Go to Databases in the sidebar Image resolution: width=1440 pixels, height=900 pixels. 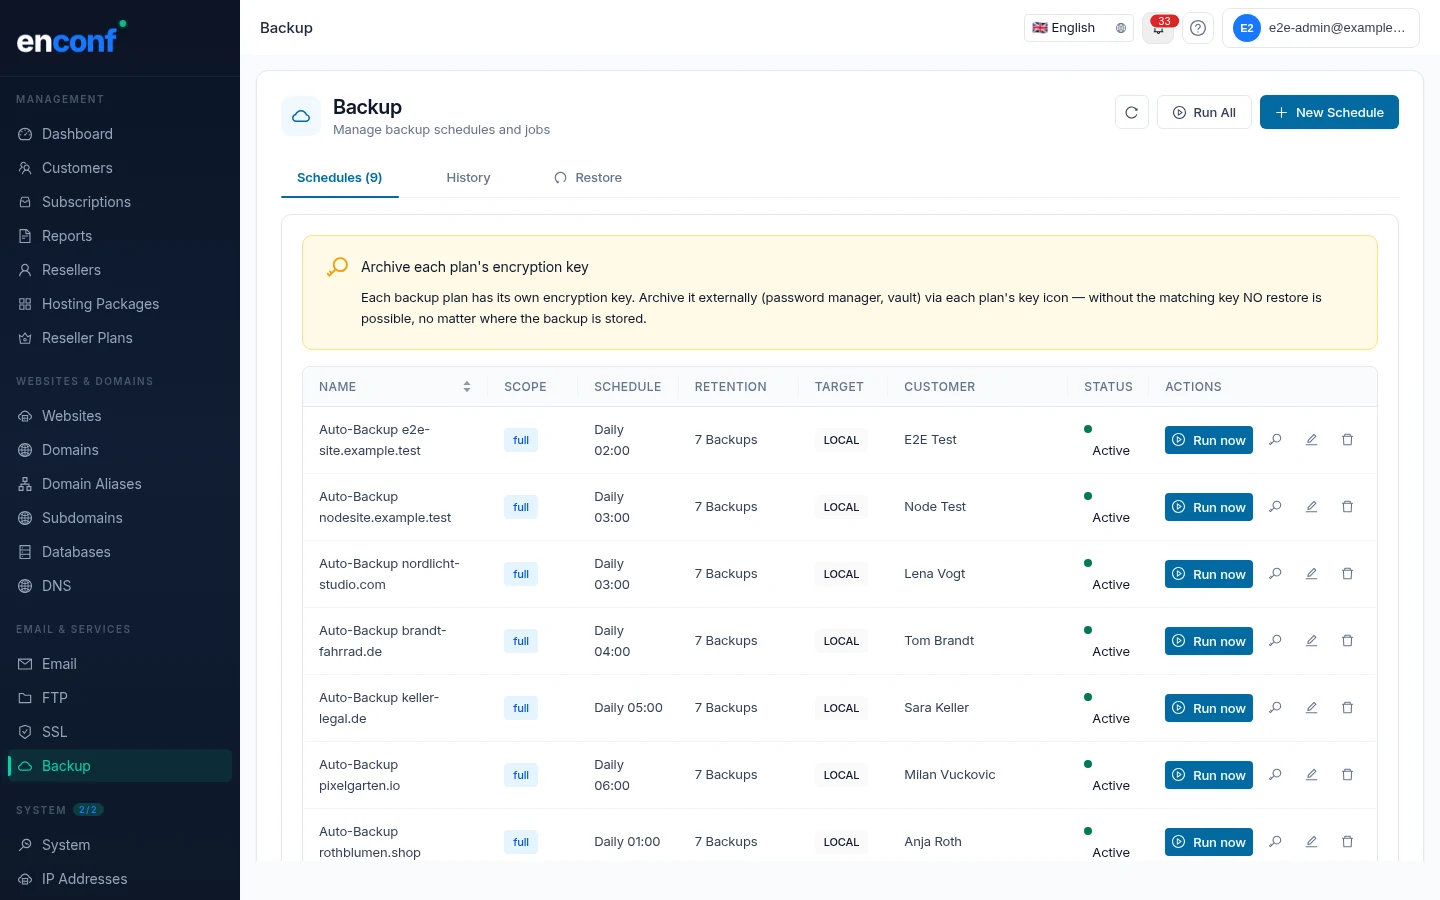pos(120,552)
